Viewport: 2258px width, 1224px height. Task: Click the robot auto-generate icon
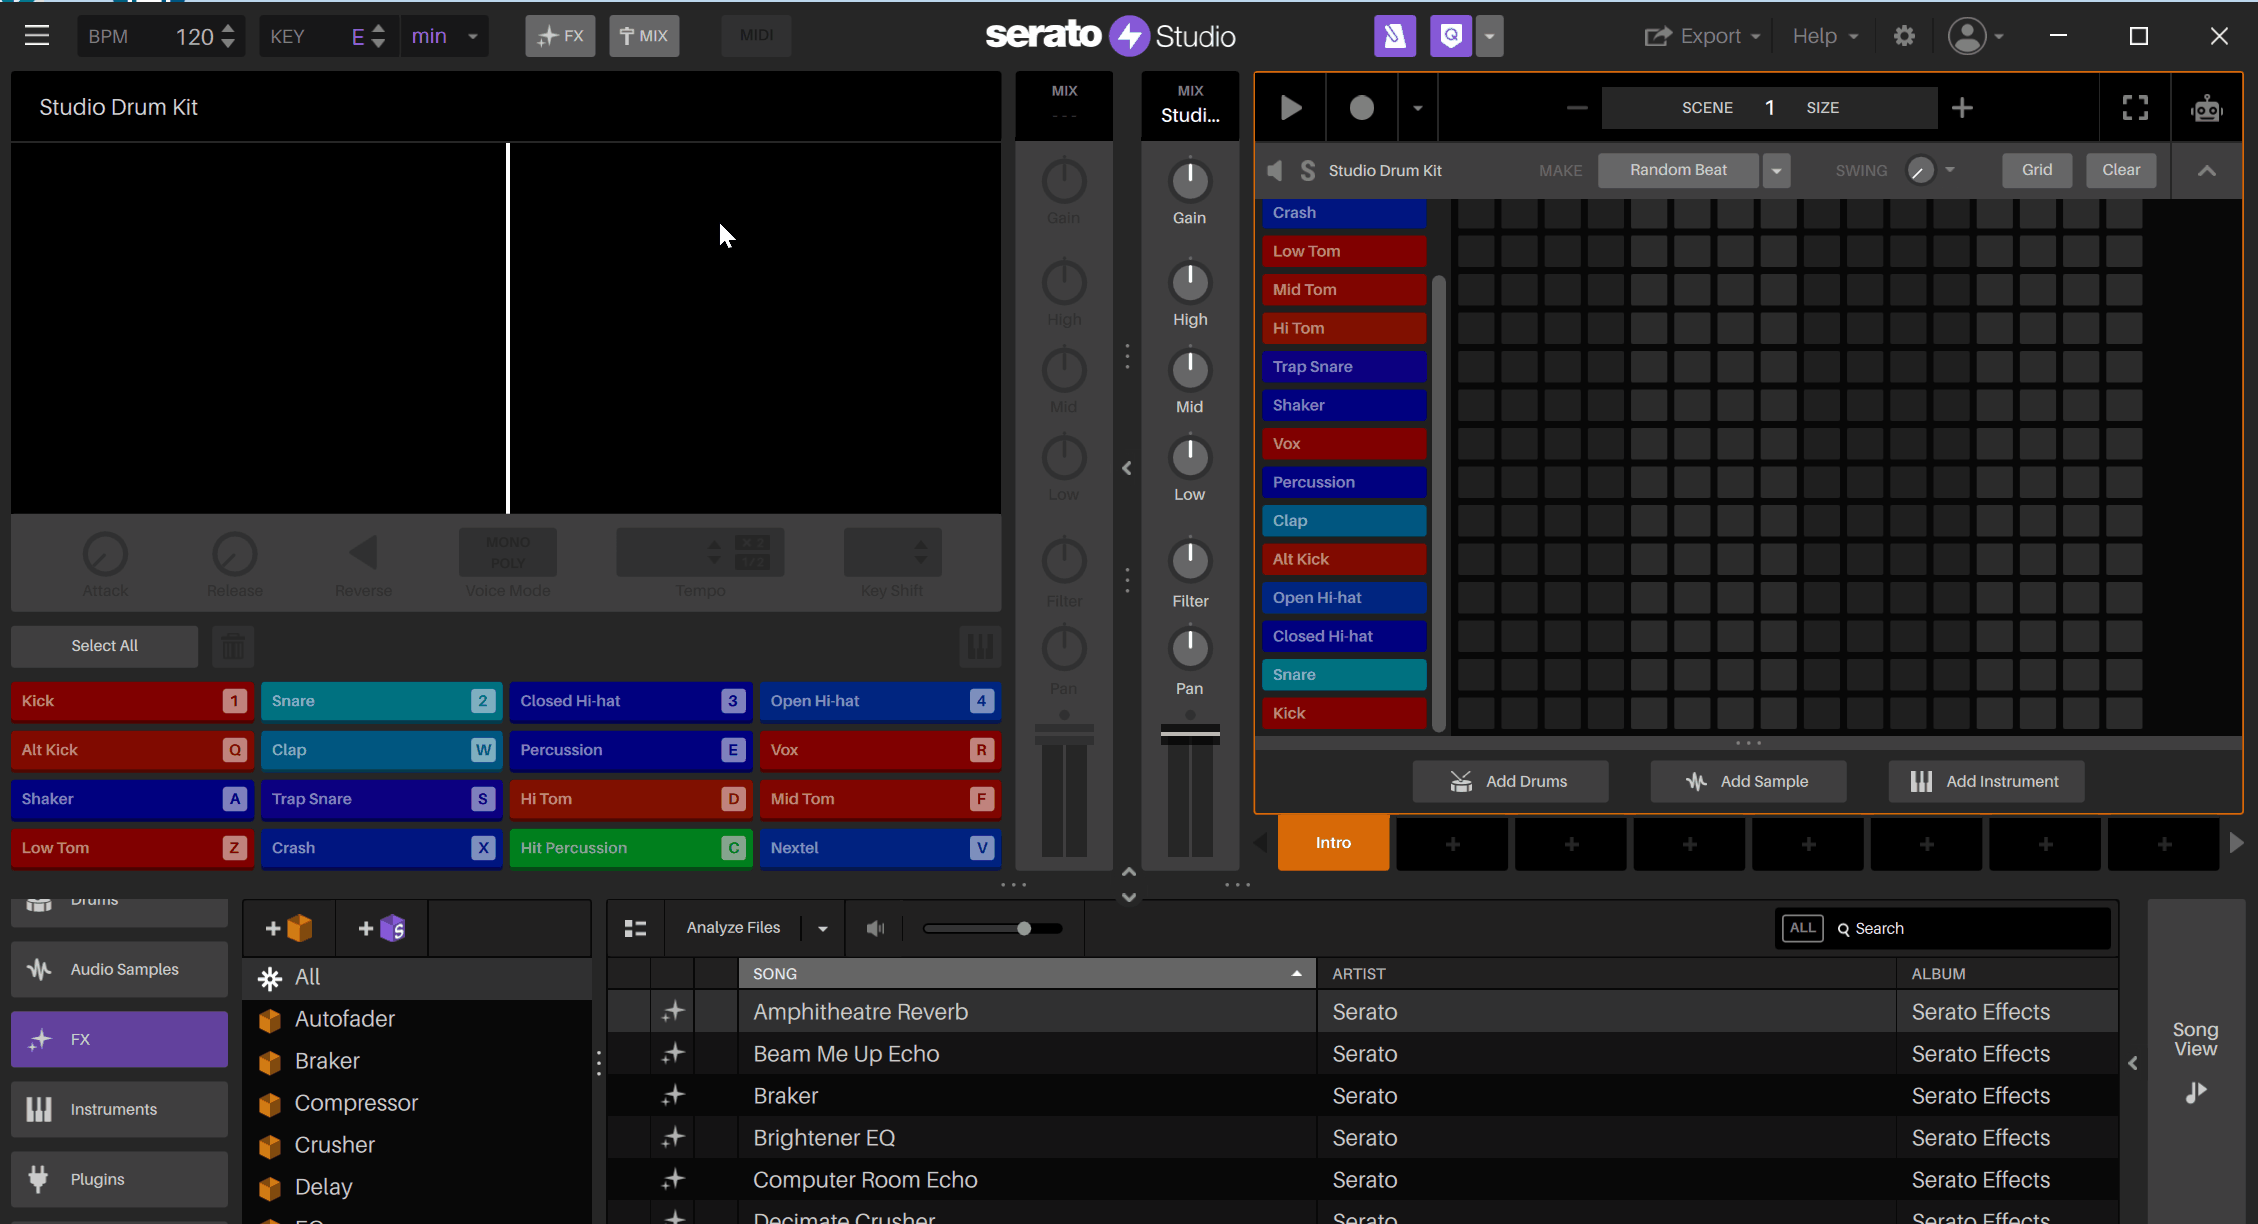click(2207, 108)
